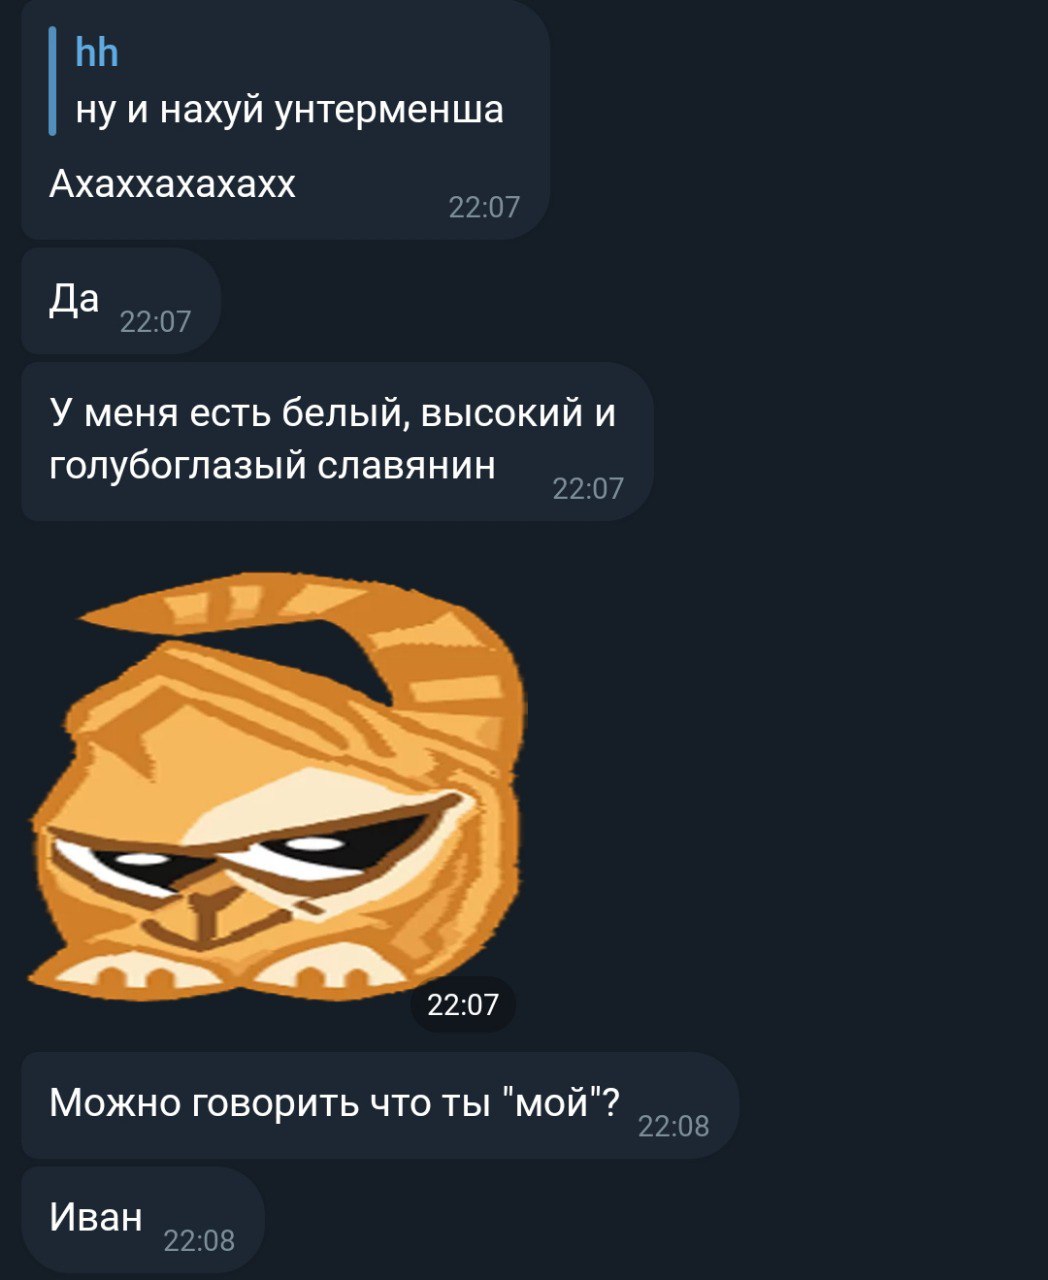Viewport: 1048px width, 1280px height.
Task: Tap the 22:07 time under "Ахаххахахахх"
Action: coord(485,207)
